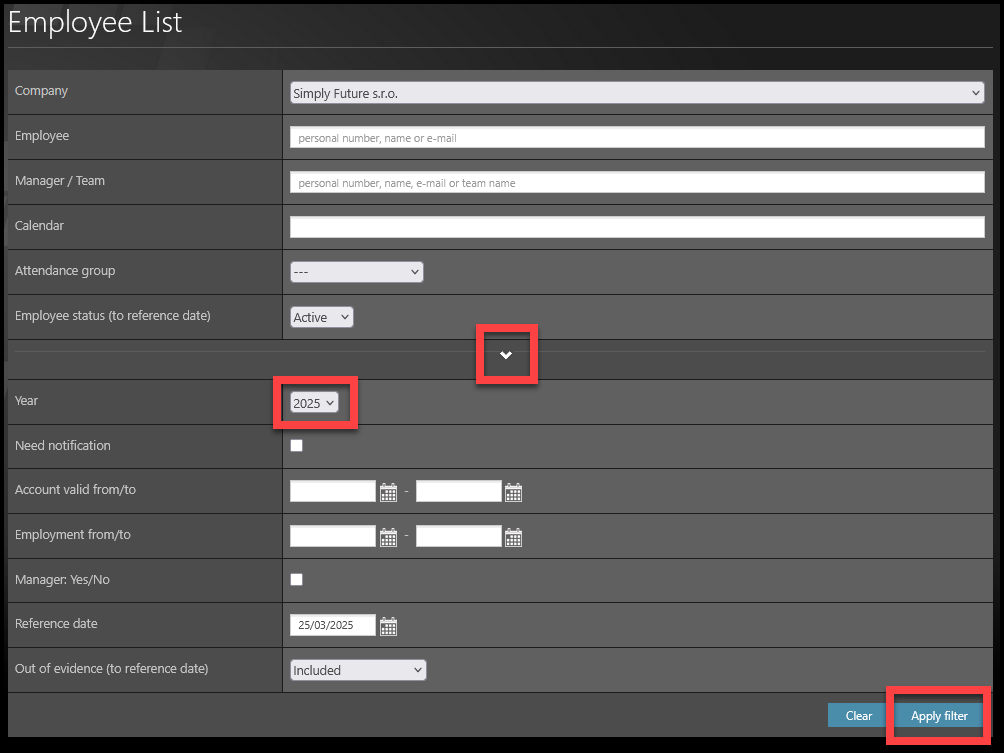This screenshot has height=753, width=1004.
Task: Open the Company dropdown showing Simply Future s.r.o.
Action: (636, 93)
